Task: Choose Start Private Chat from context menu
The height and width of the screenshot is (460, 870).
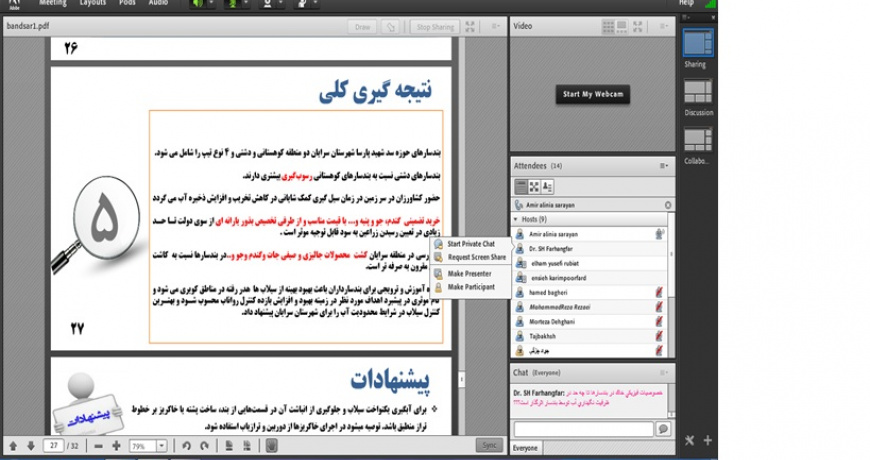Action: [x=471, y=244]
